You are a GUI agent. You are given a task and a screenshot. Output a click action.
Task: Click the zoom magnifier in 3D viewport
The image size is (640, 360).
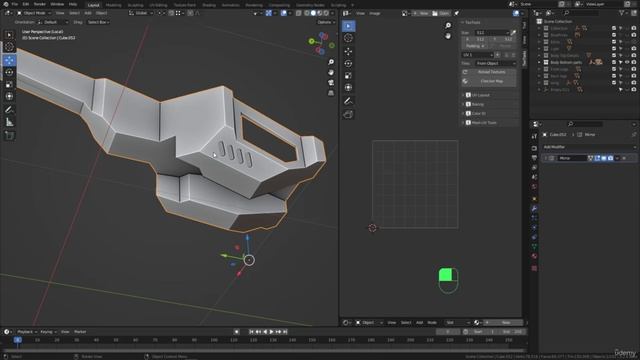click(x=331, y=62)
